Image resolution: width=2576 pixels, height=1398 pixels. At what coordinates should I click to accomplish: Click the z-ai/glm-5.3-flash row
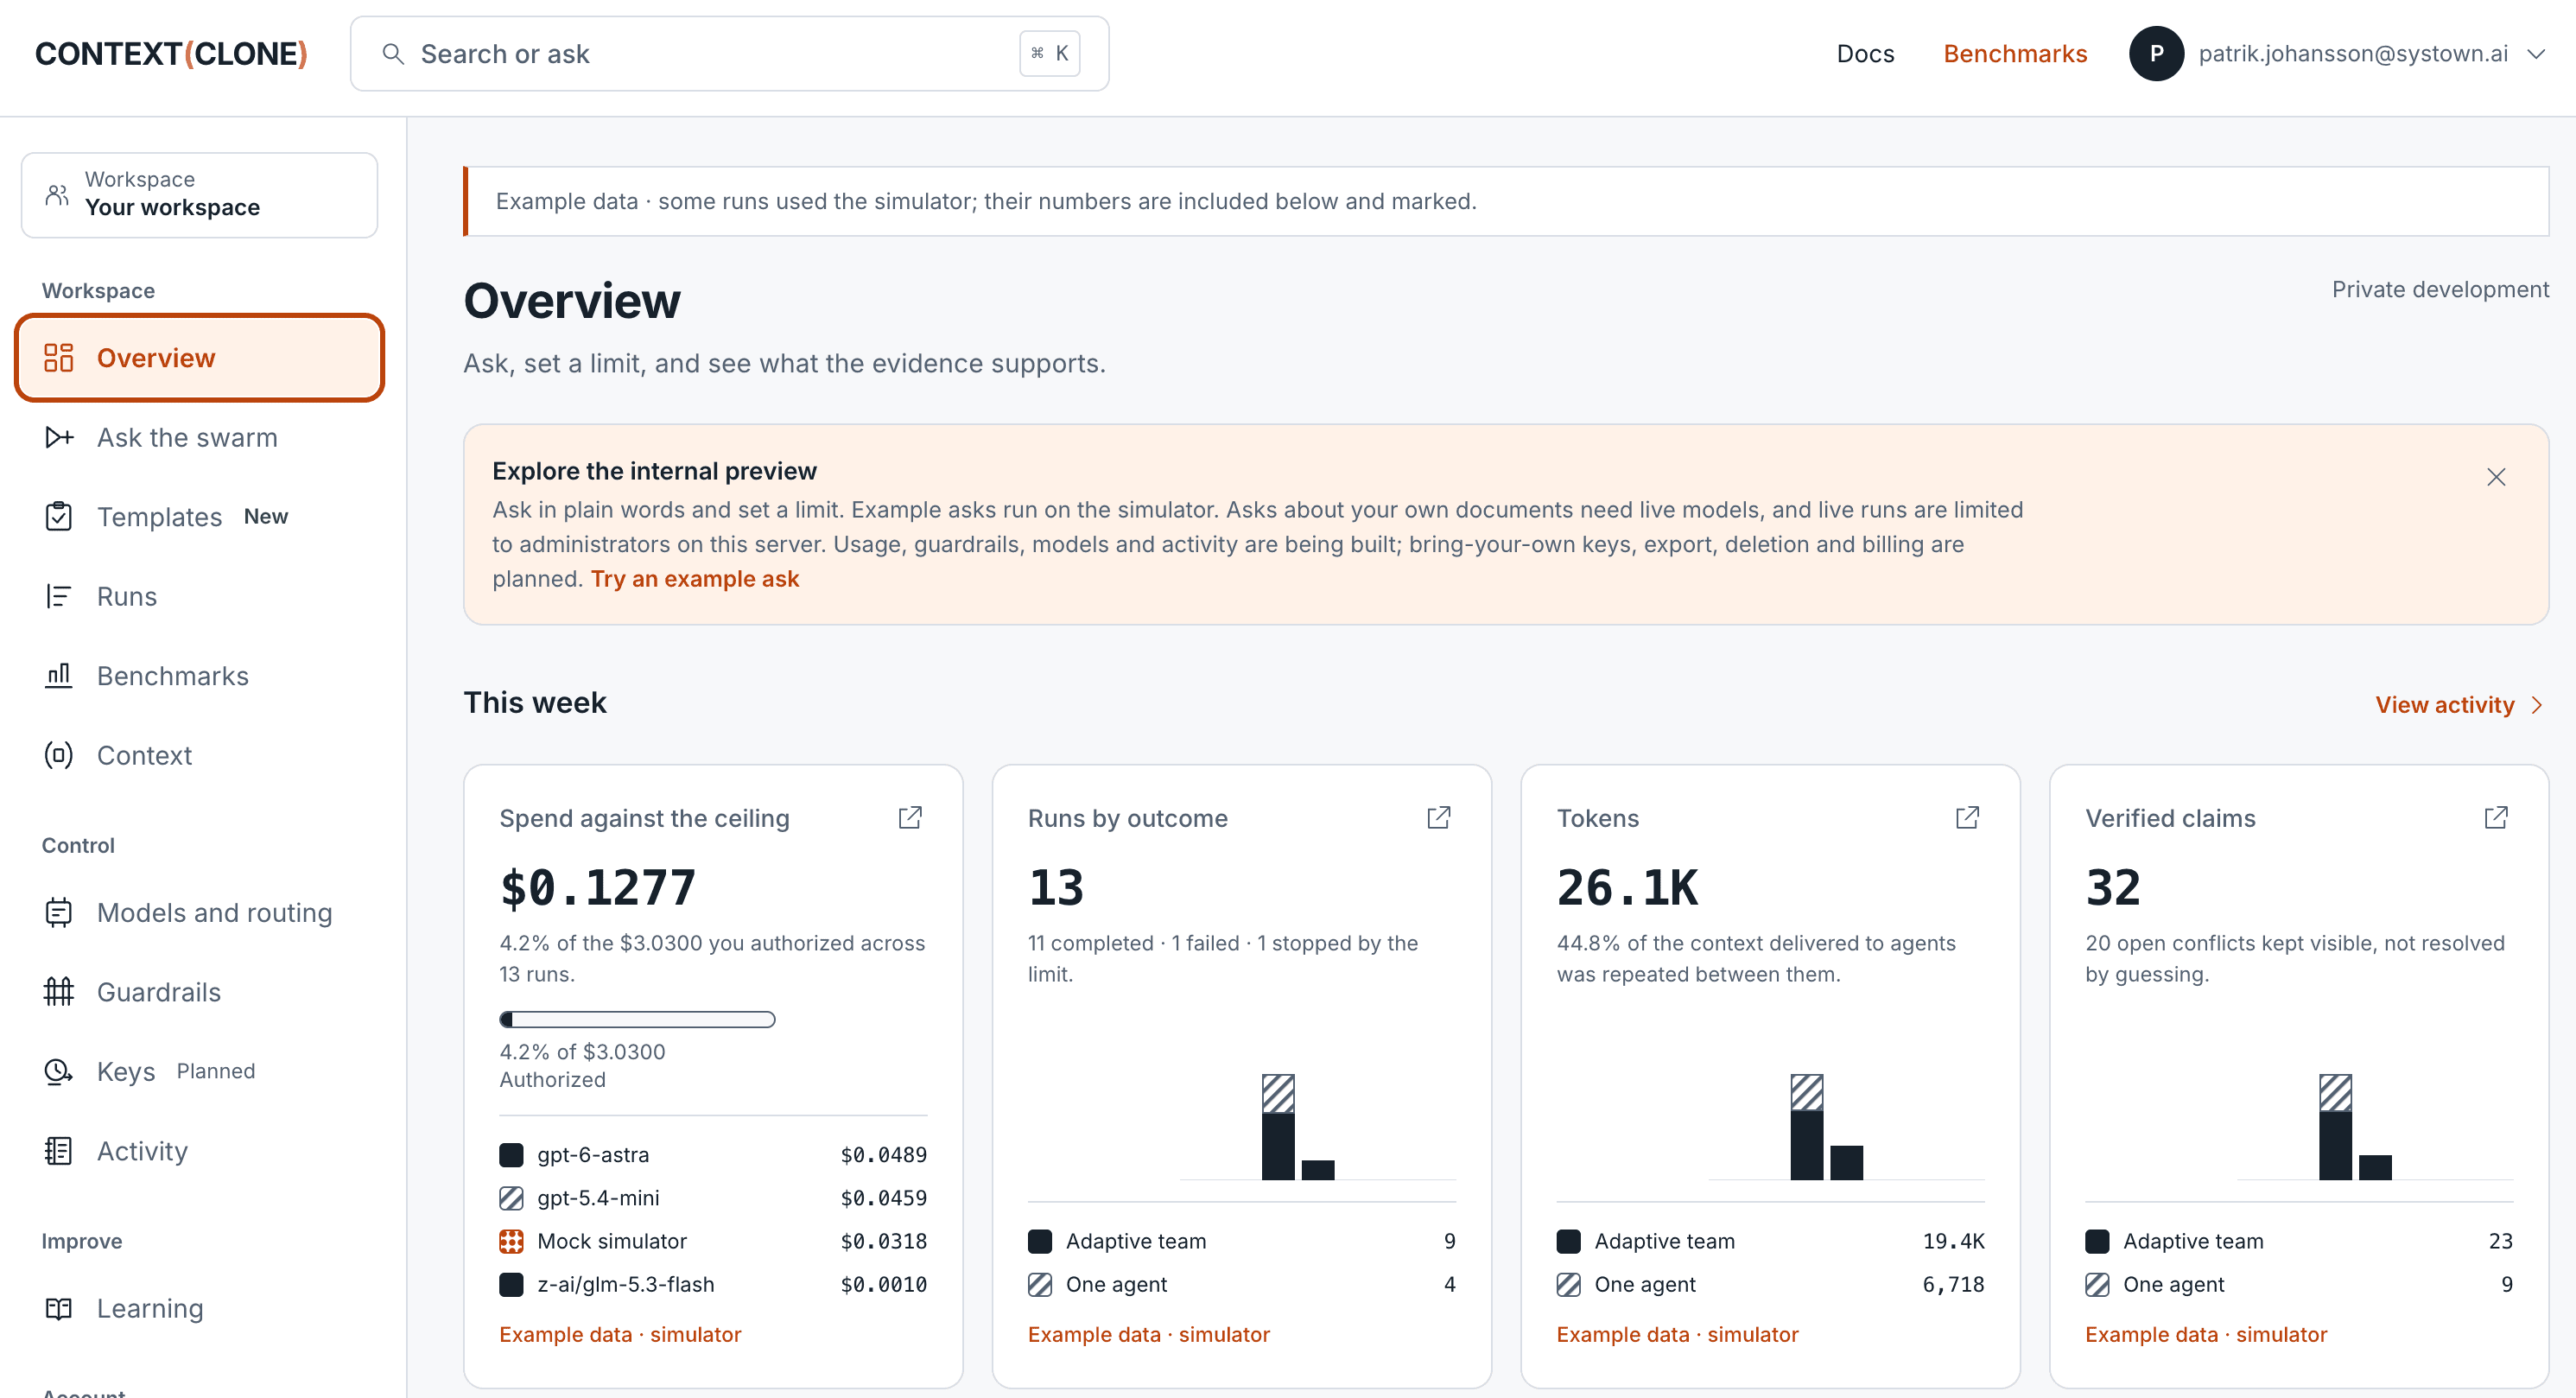[x=713, y=1284]
